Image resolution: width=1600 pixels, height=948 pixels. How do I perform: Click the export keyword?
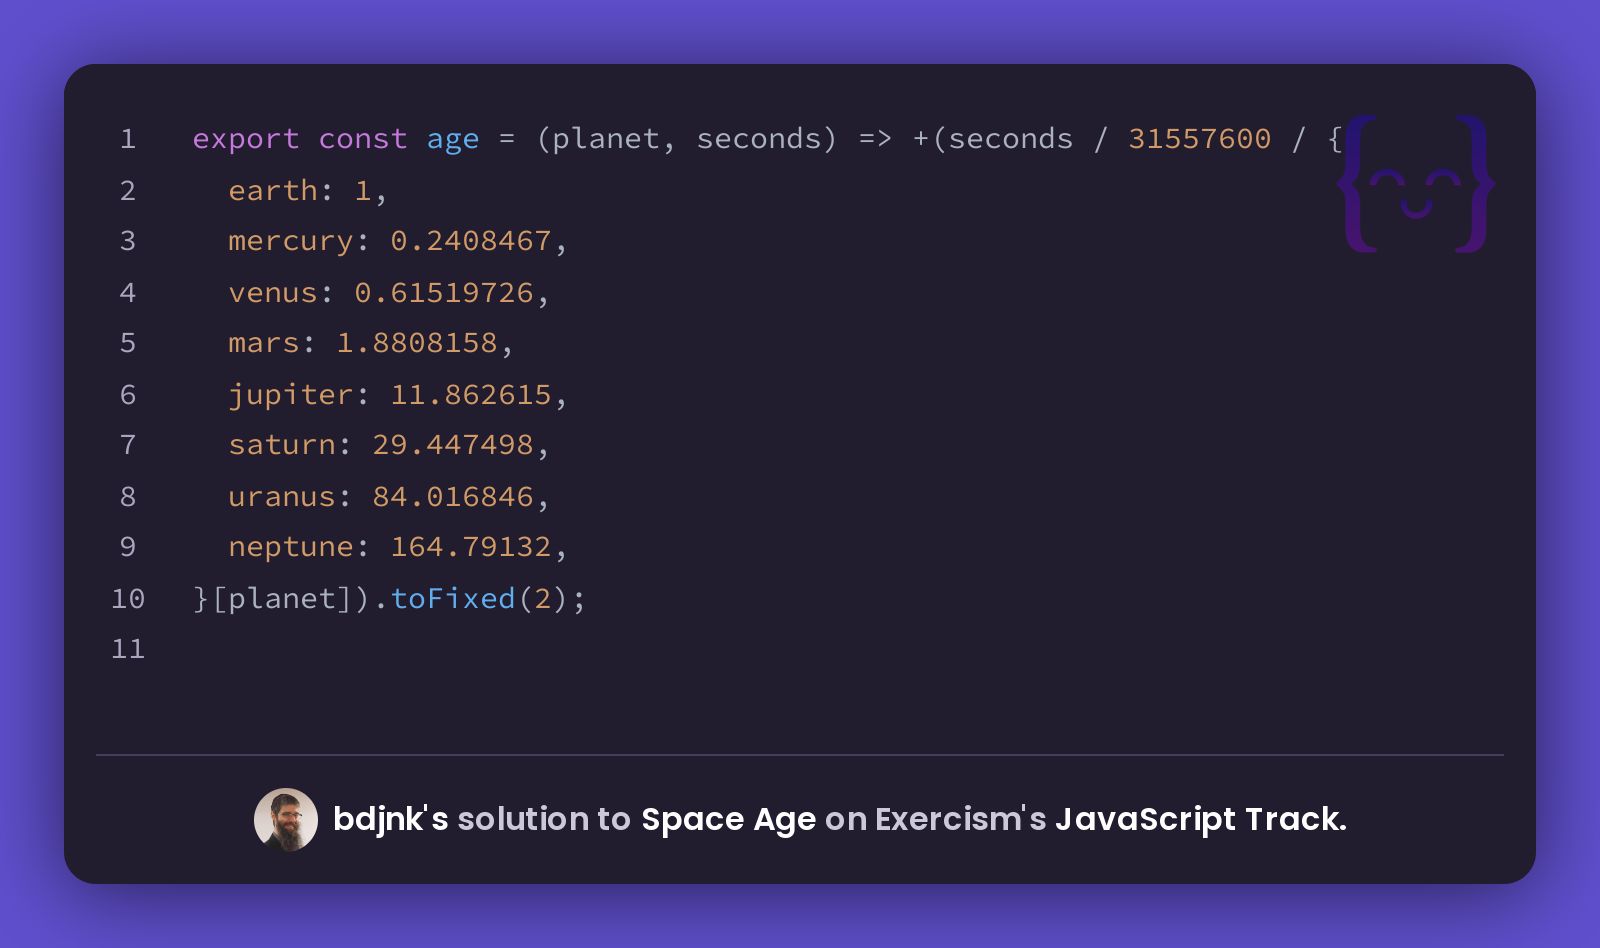(x=246, y=139)
